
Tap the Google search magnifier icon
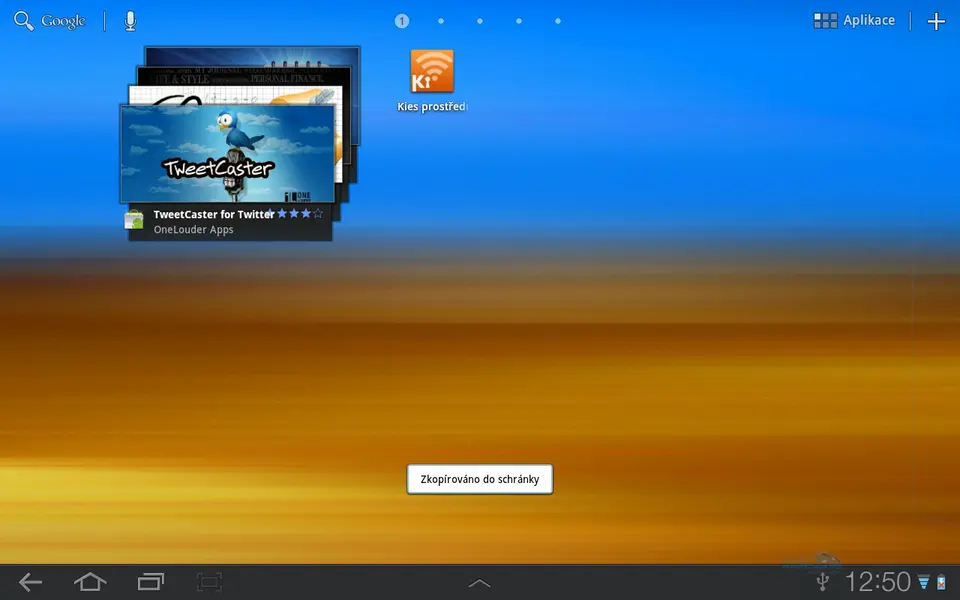tap(23, 21)
